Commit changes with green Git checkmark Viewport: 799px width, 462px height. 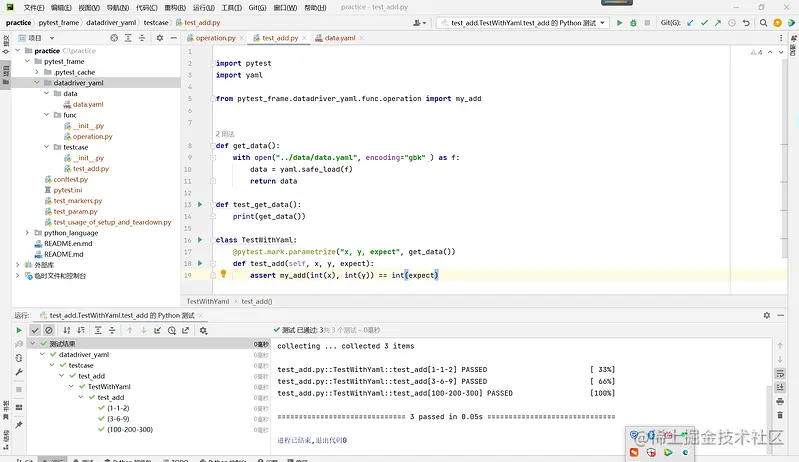[x=704, y=23]
